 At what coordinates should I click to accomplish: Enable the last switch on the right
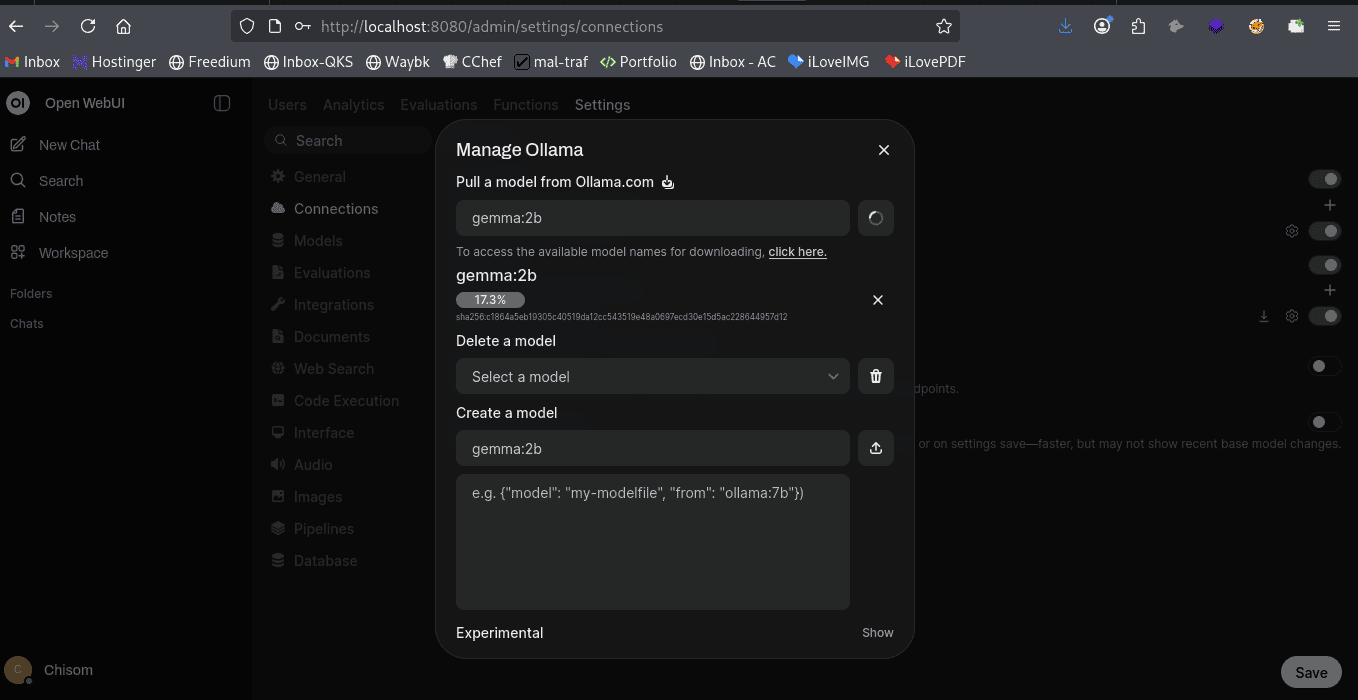coord(1325,422)
